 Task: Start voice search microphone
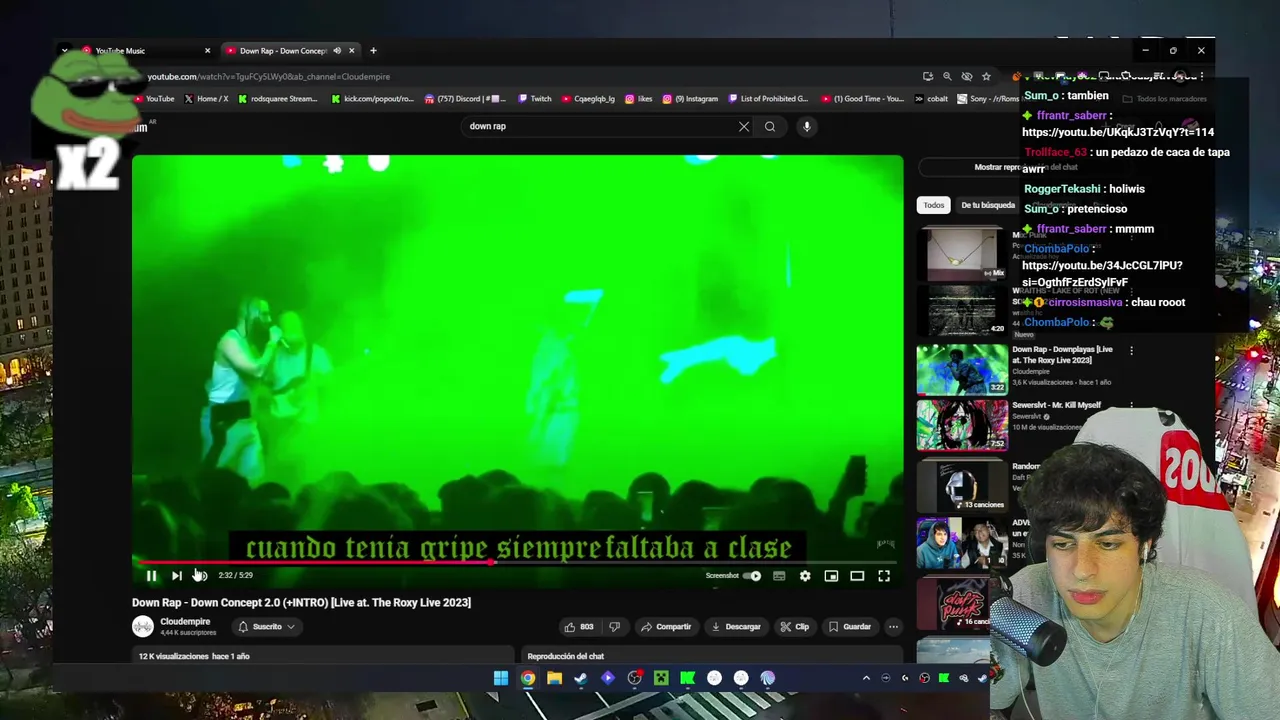[x=807, y=126]
